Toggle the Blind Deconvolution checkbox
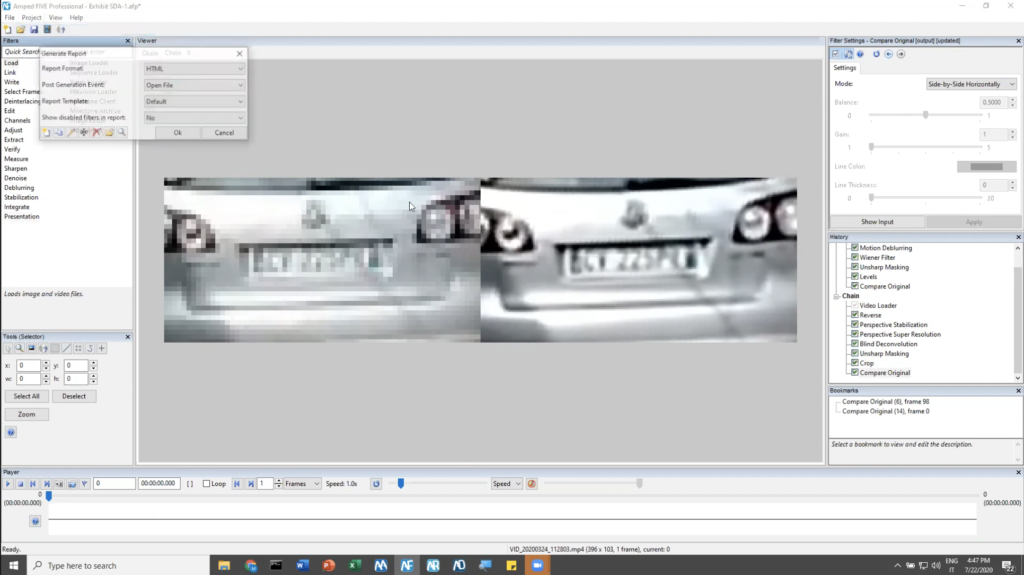 click(x=855, y=344)
